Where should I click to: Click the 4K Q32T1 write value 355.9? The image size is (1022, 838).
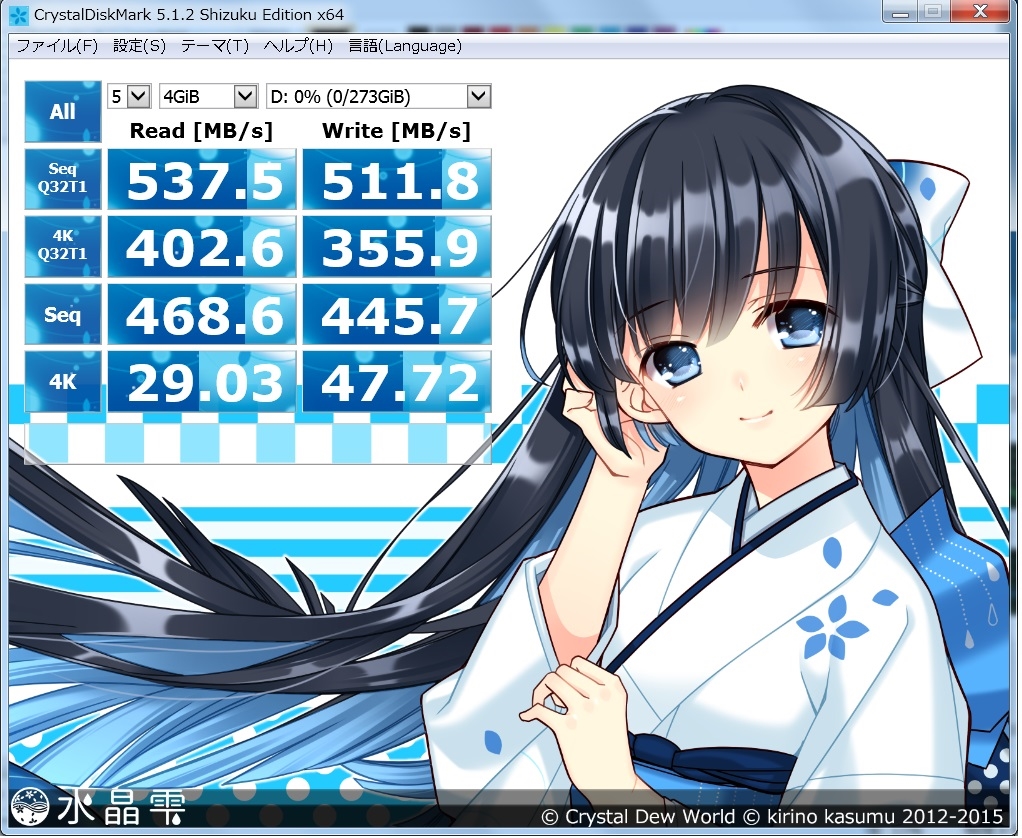point(397,247)
